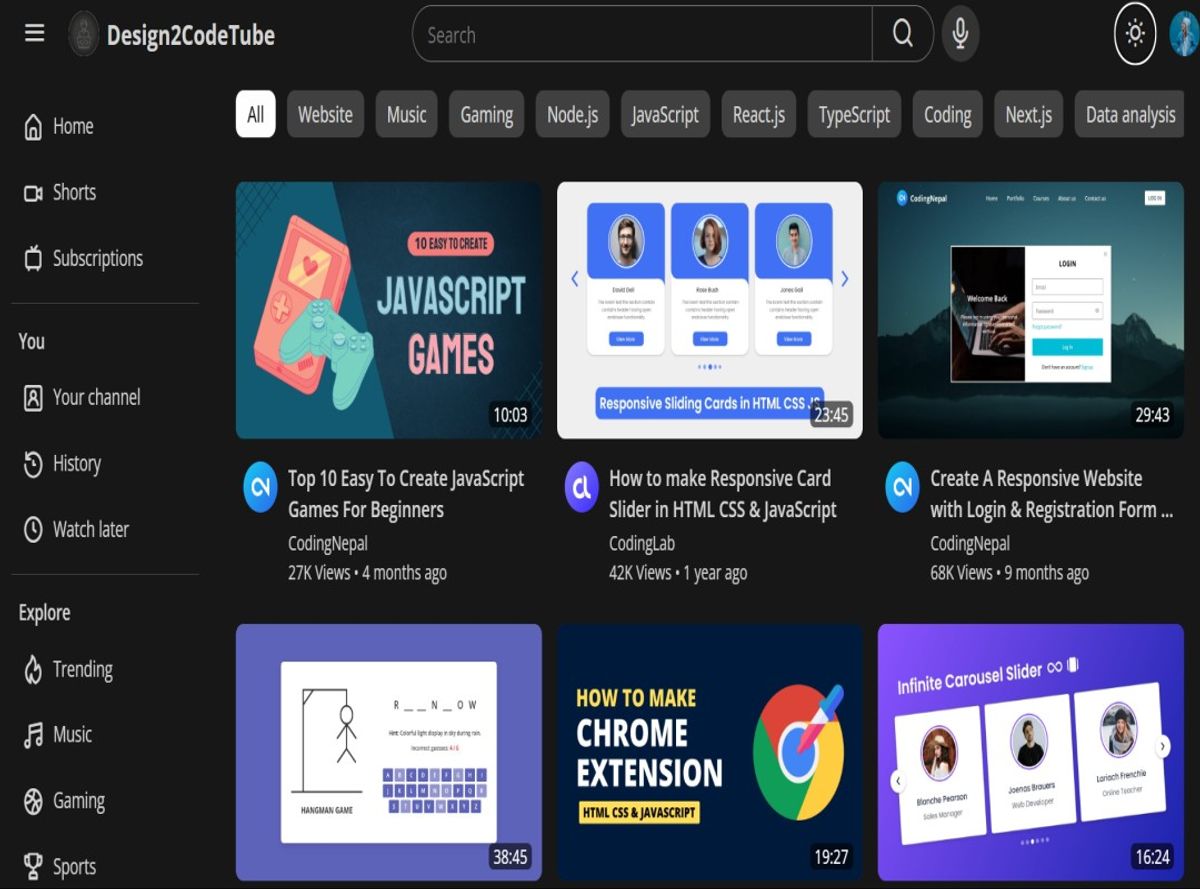Open Subscriptions in the sidebar
Viewport: 1200px width, 889px height.
96,259
